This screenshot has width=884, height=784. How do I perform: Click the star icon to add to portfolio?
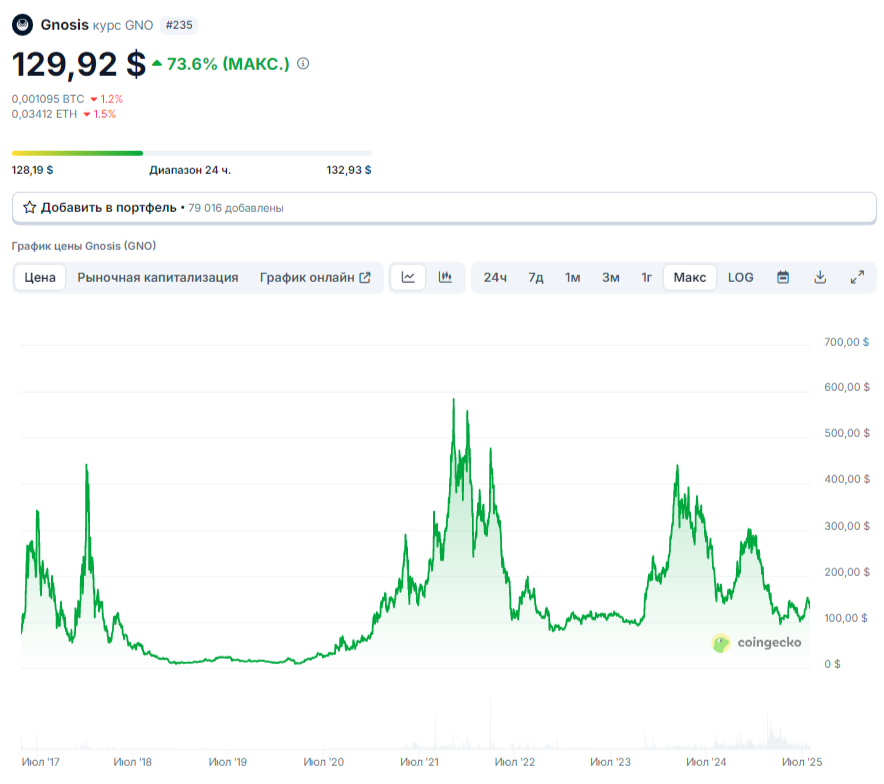(30, 208)
